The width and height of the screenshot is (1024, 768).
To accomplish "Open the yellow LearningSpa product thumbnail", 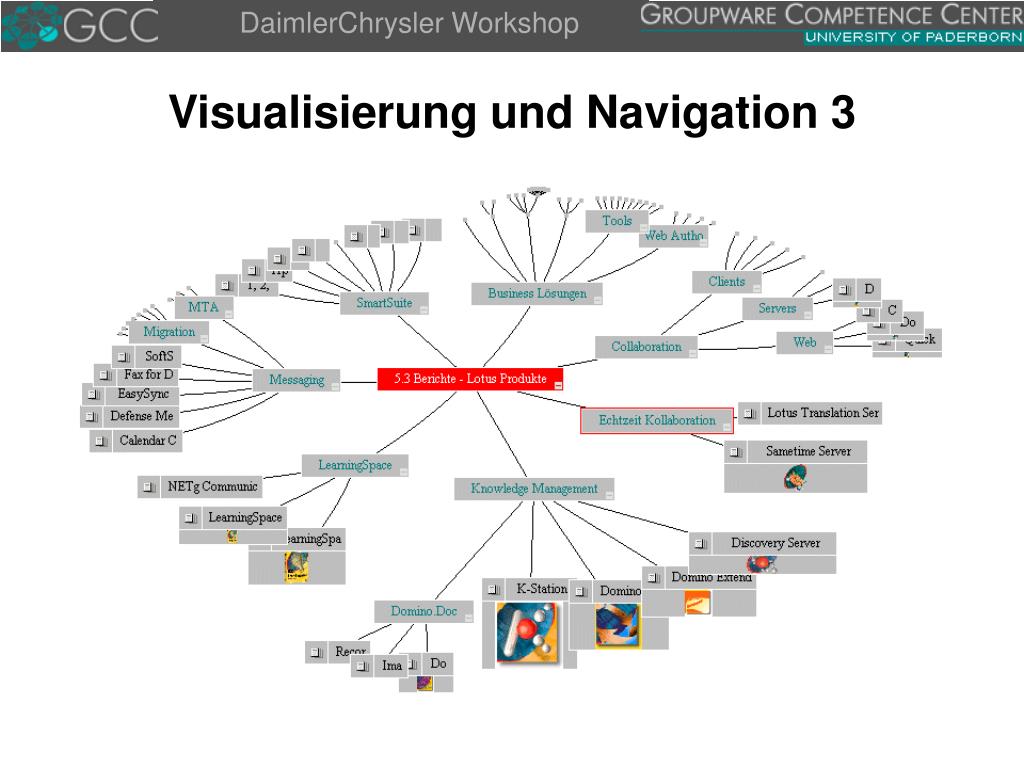I will pos(296,567).
